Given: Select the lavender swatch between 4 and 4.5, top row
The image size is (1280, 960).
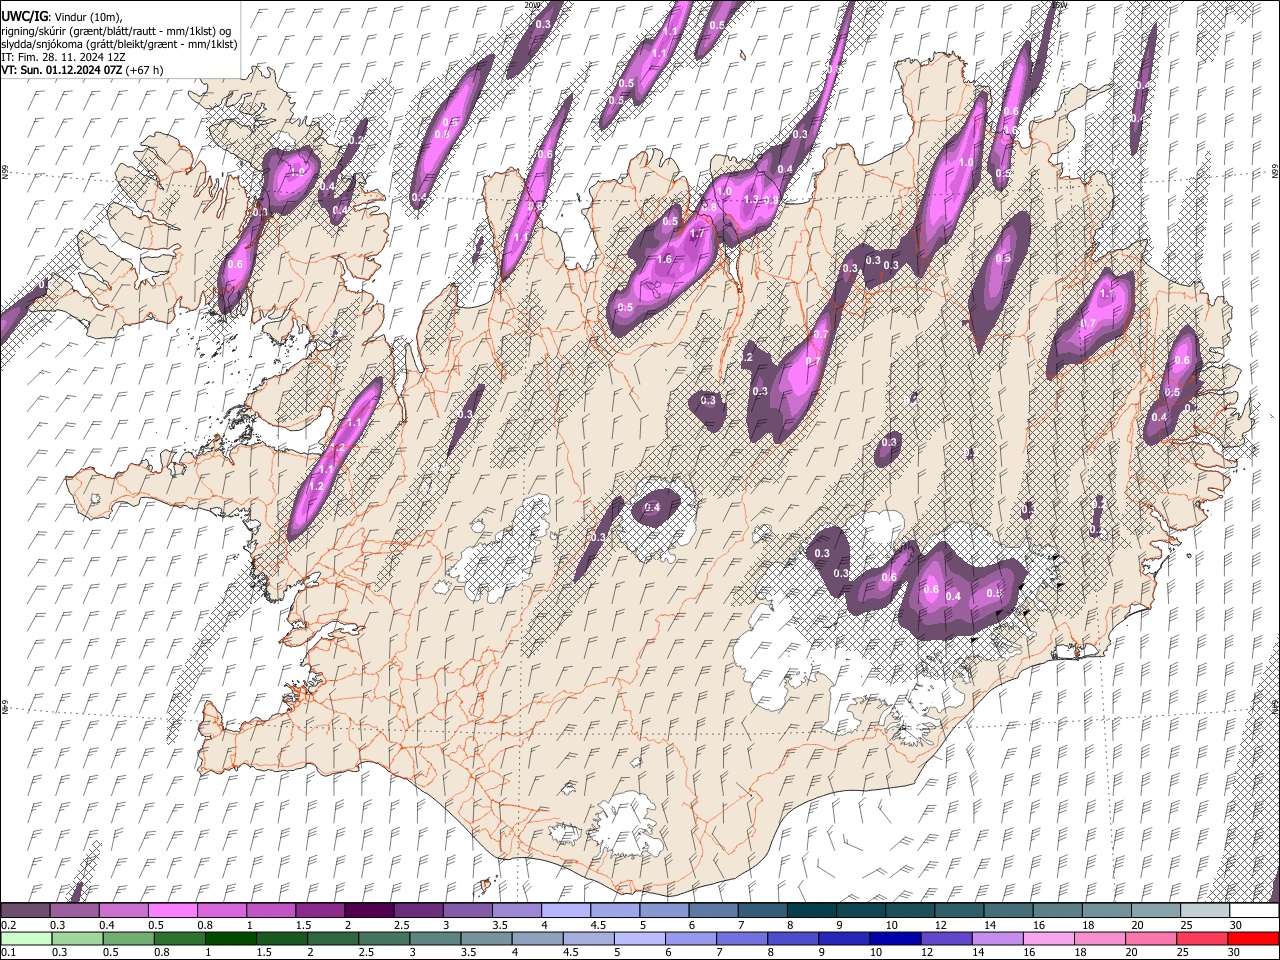Looking at the screenshot, I should [x=566, y=910].
